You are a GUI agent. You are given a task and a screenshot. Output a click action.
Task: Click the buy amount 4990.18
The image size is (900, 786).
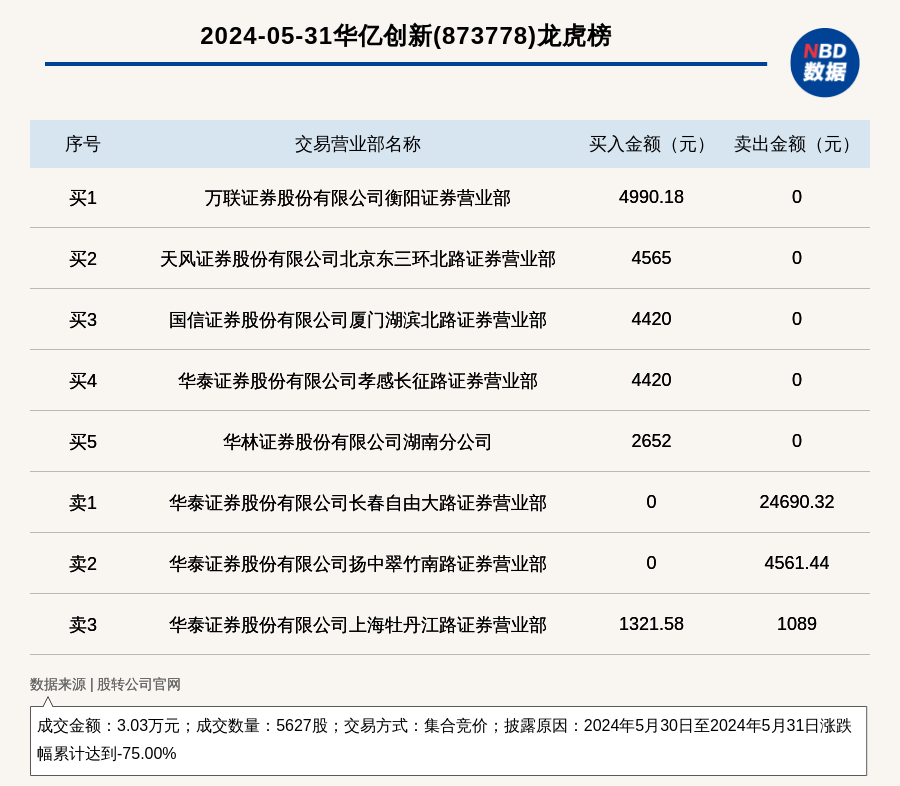tap(651, 197)
